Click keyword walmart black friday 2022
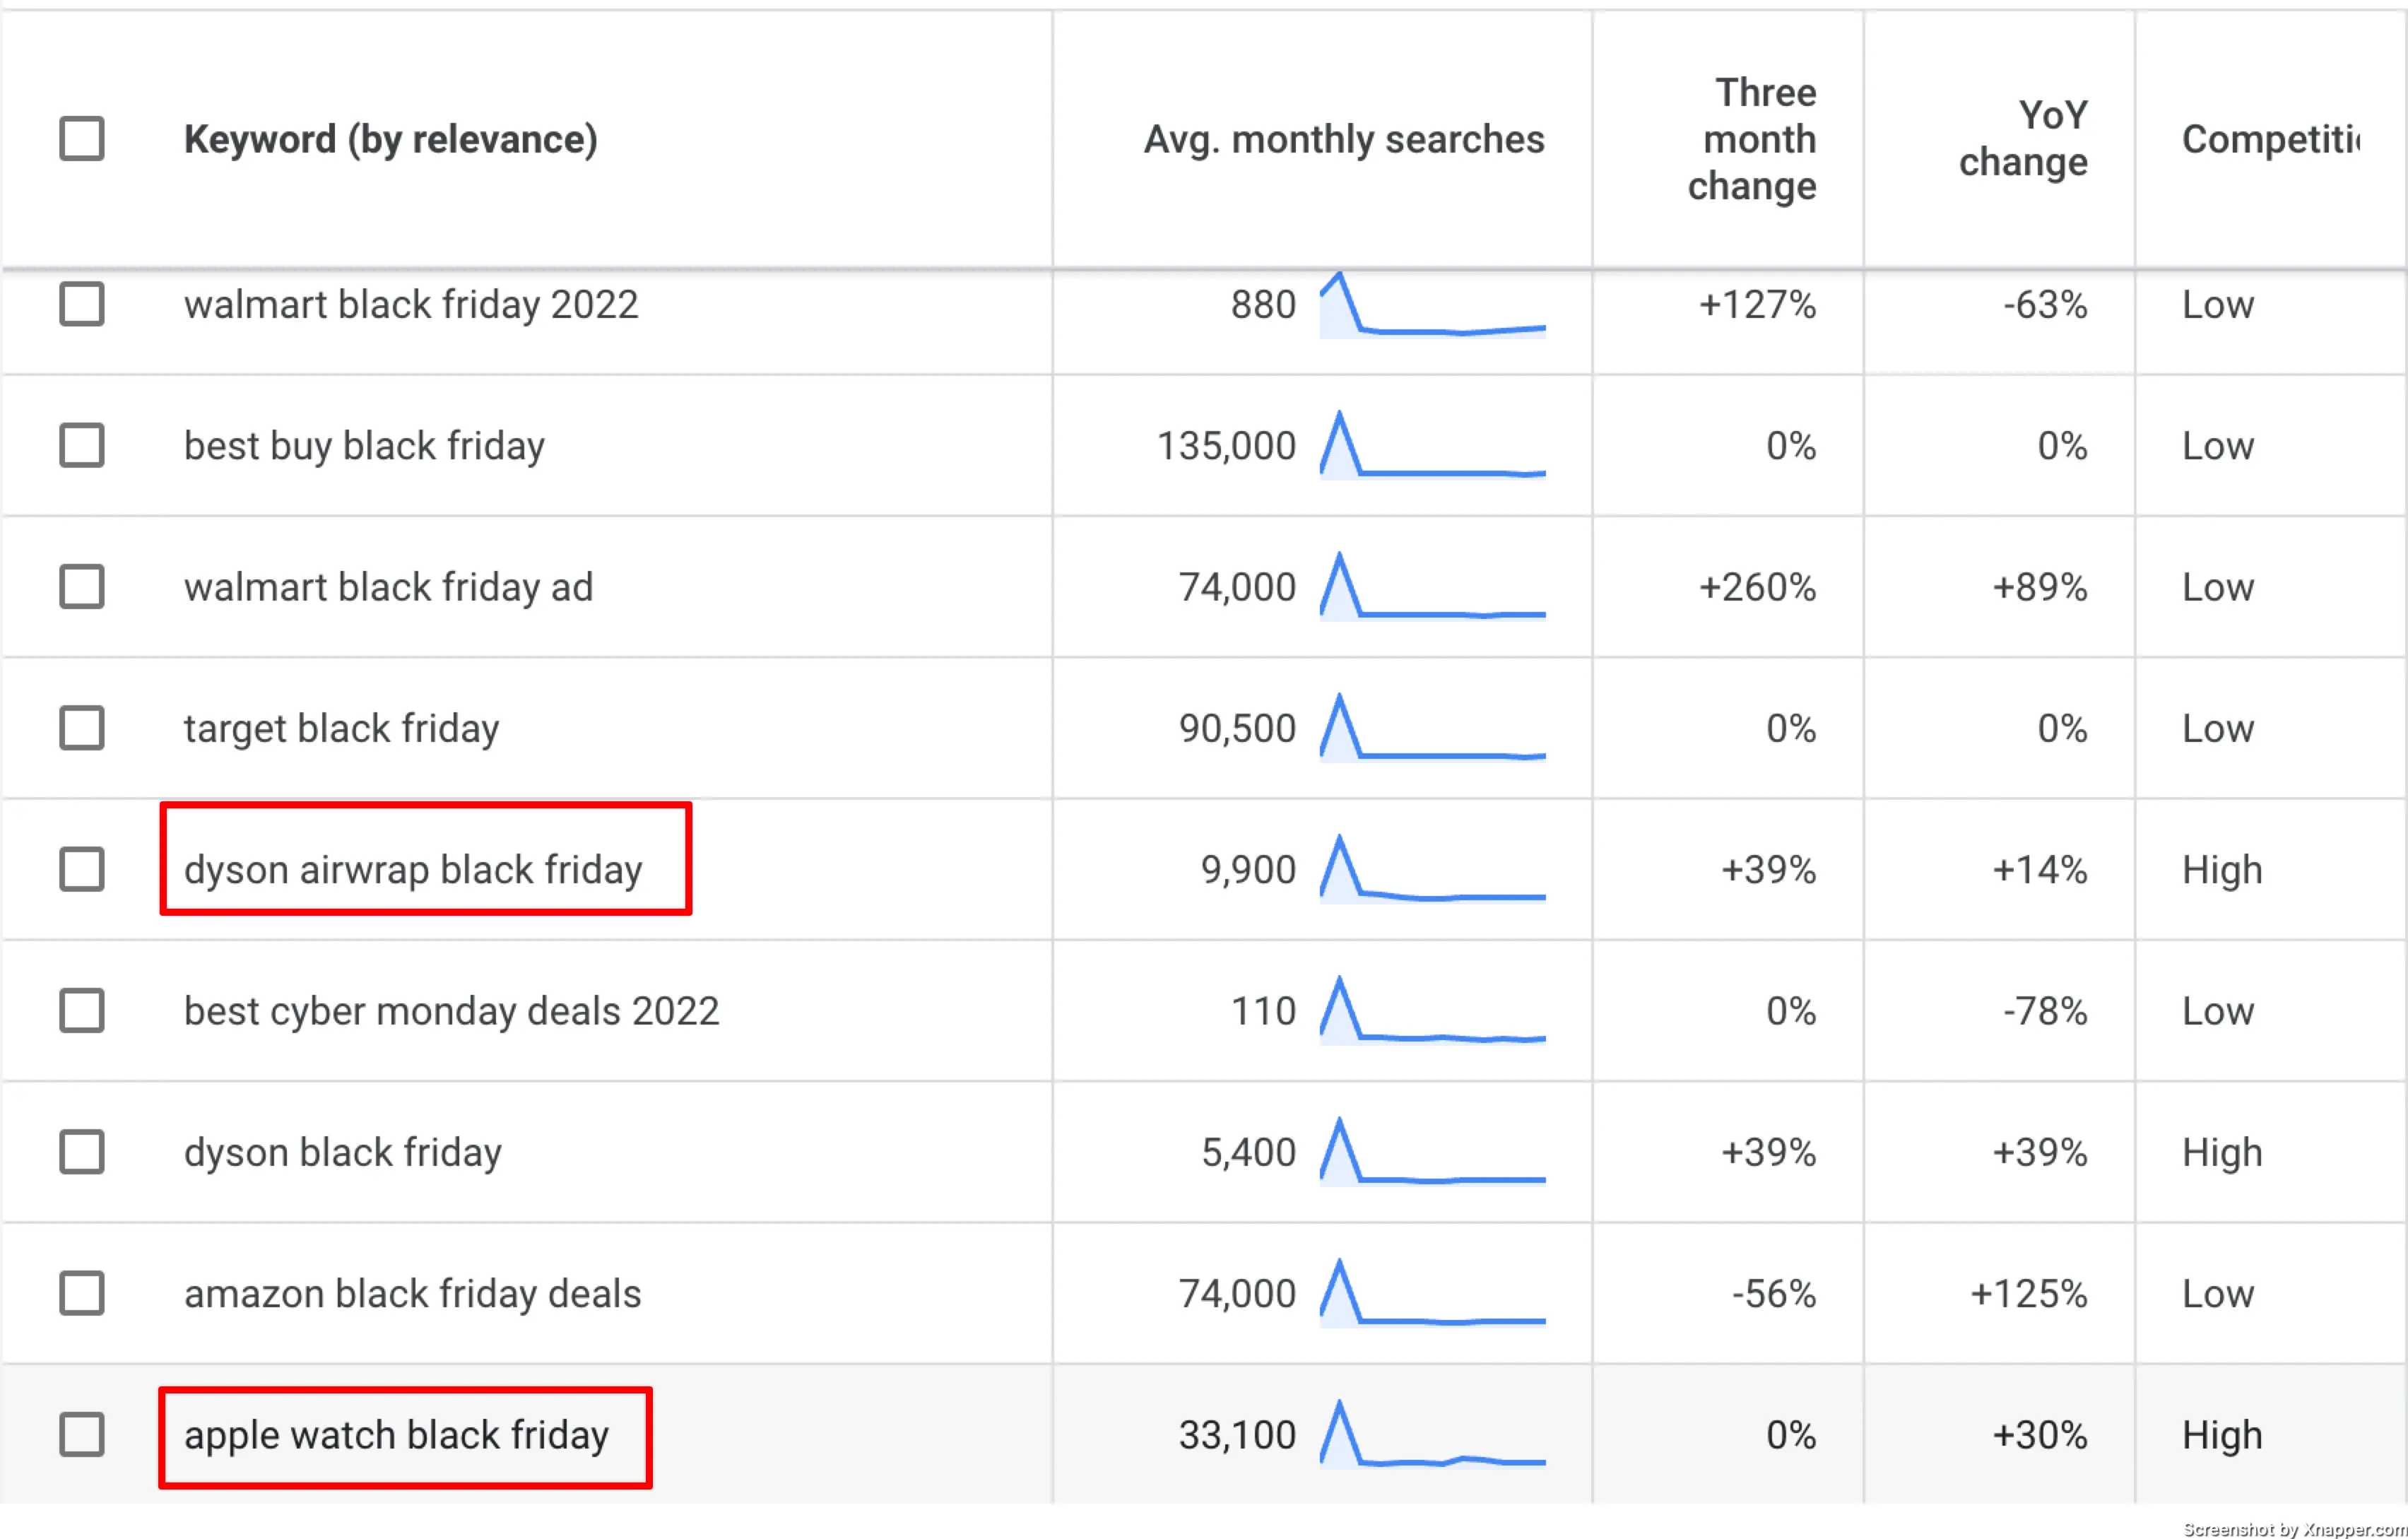The width and height of the screenshot is (2408, 1539). 411,304
